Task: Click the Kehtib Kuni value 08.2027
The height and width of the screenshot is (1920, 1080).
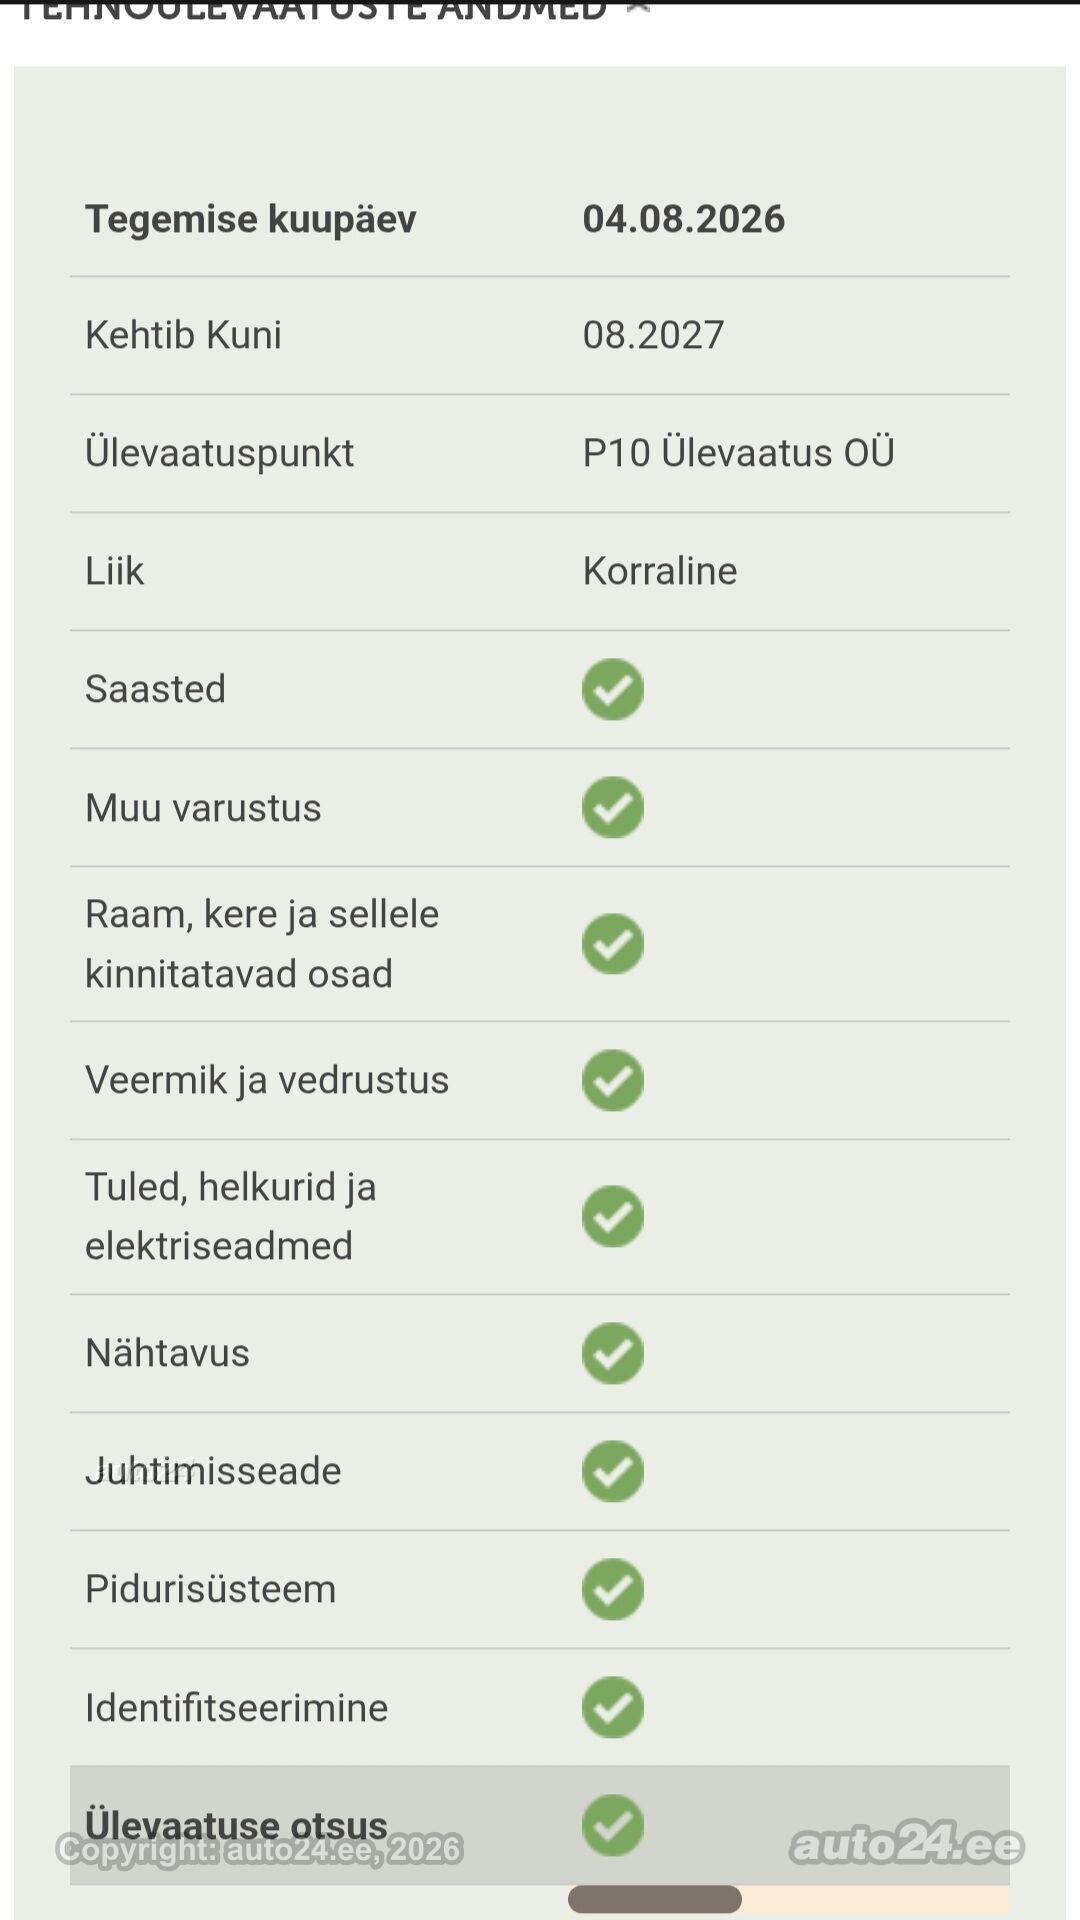Action: [x=653, y=335]
